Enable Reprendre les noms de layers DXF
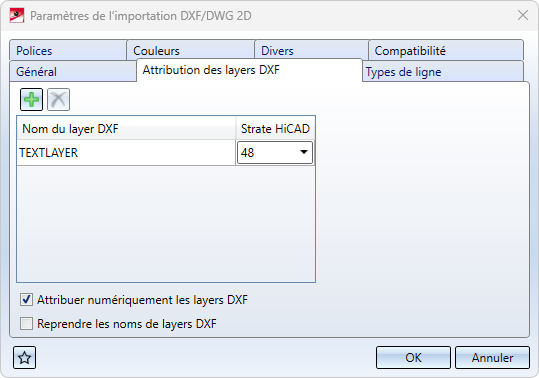The width and height of the screenshot is (539, 378). click(26, 324)
